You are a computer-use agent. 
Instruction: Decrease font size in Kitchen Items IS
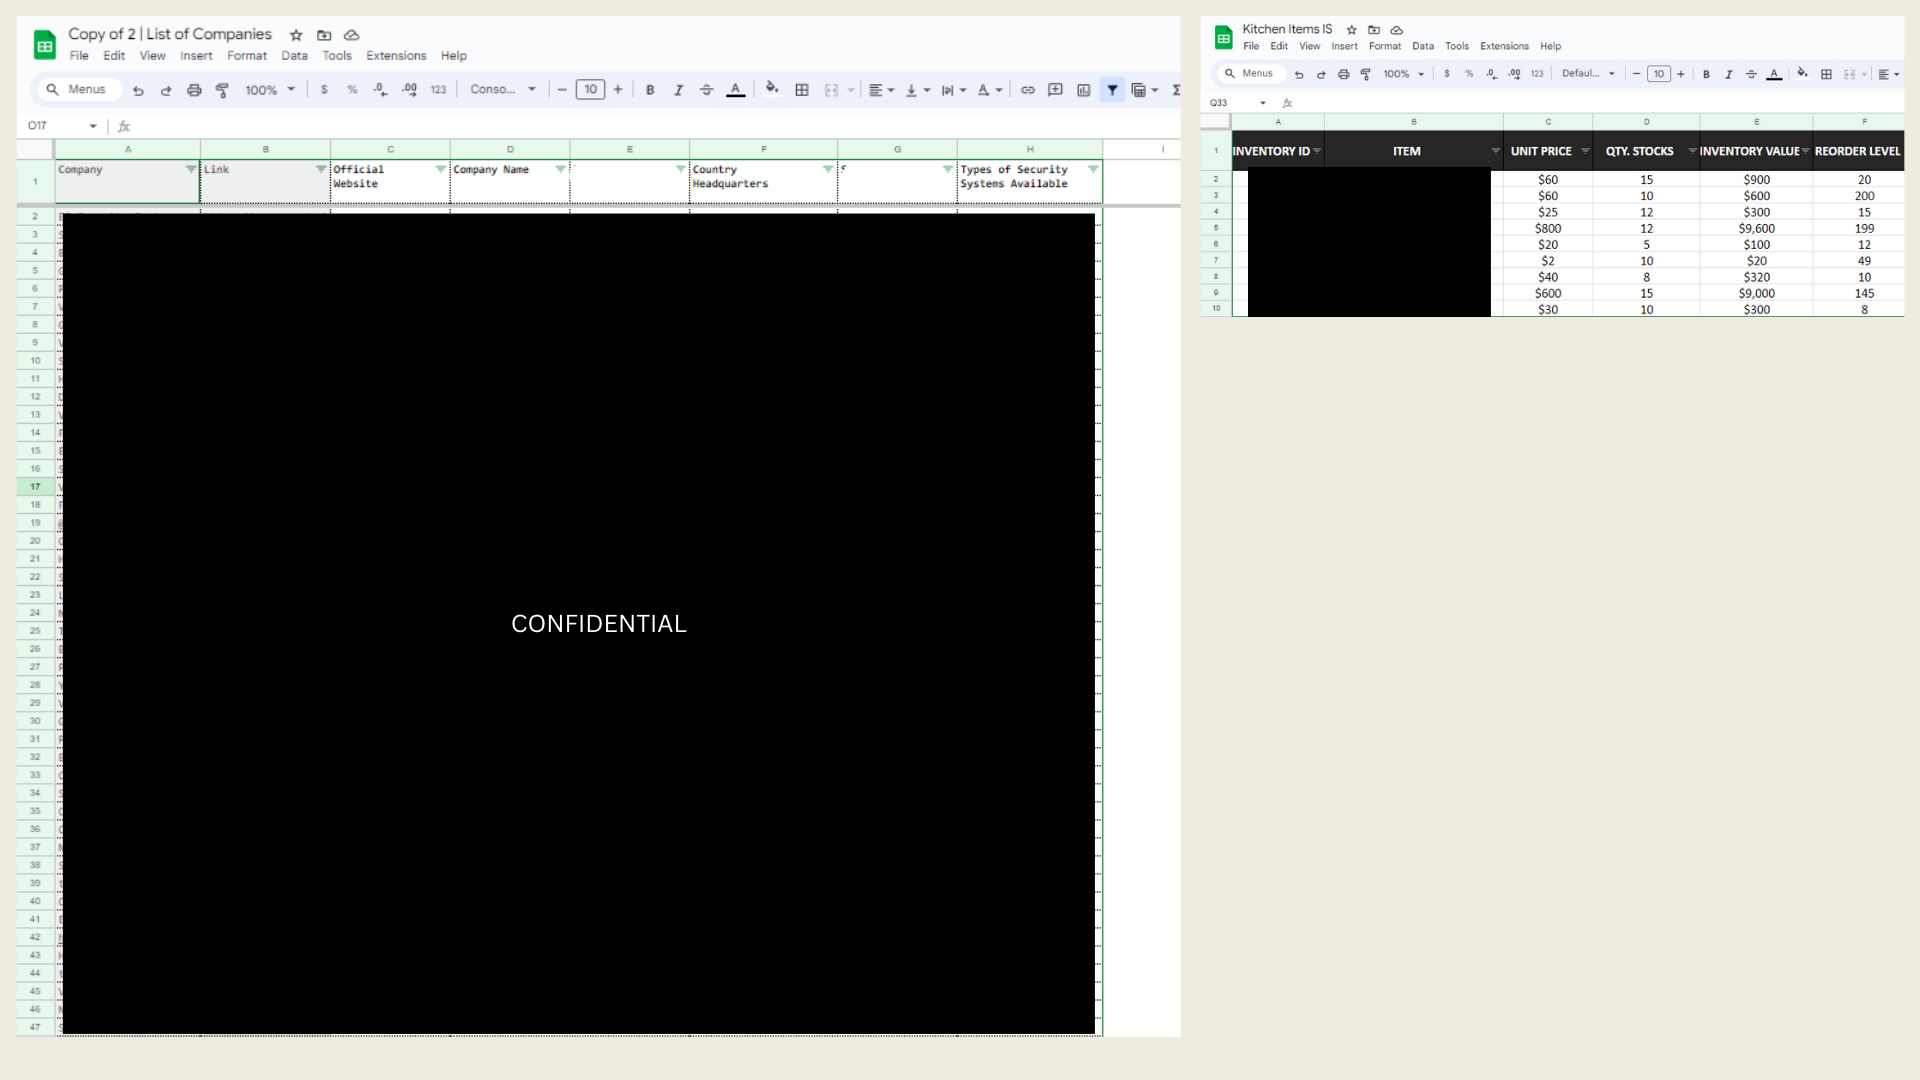[1636, 74]
